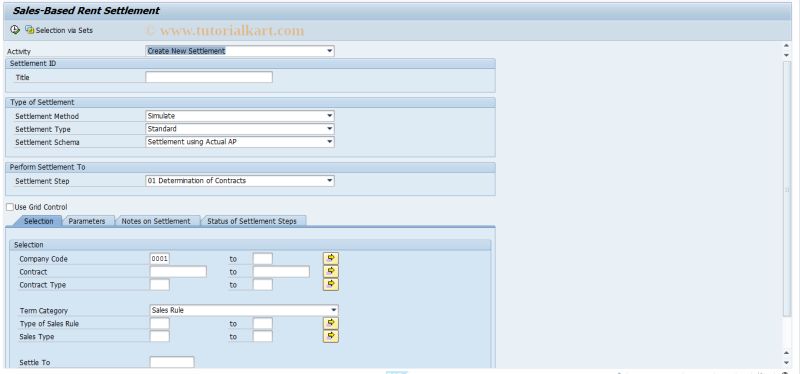This screenshot has width=800, height=374.
Task: Click the Type of Settlement group header
Action: pyautogui.click(x=250, y=103)
